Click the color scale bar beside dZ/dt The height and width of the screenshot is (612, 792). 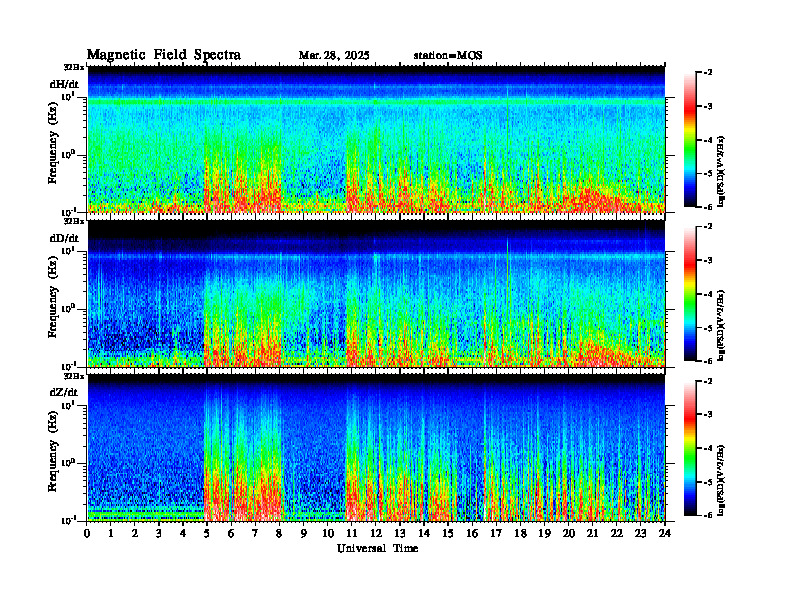[x=690, y=448]
